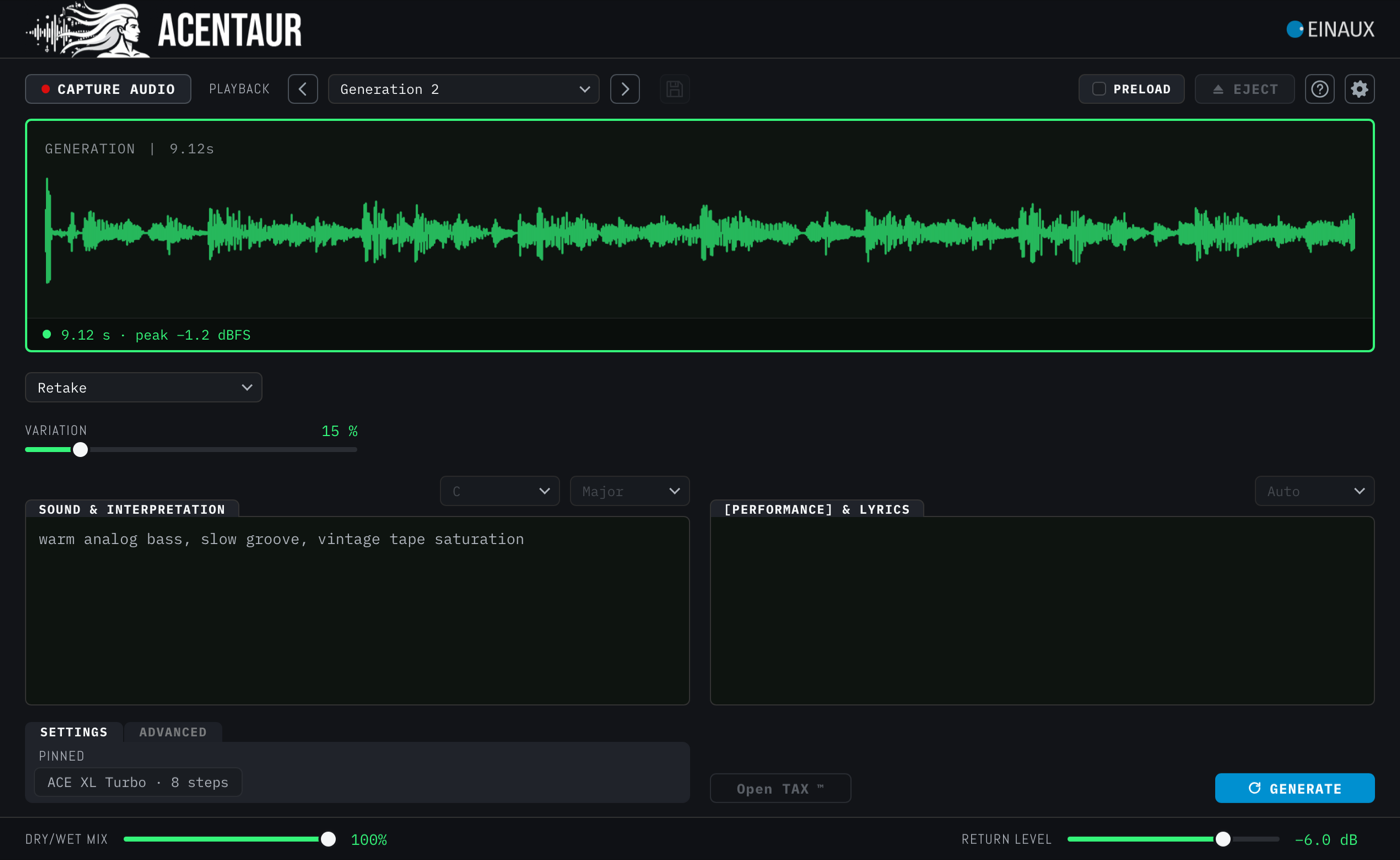The image size is (1400, 860).
Task: Open settings via the gear icon
Action: coord(1360,89)
